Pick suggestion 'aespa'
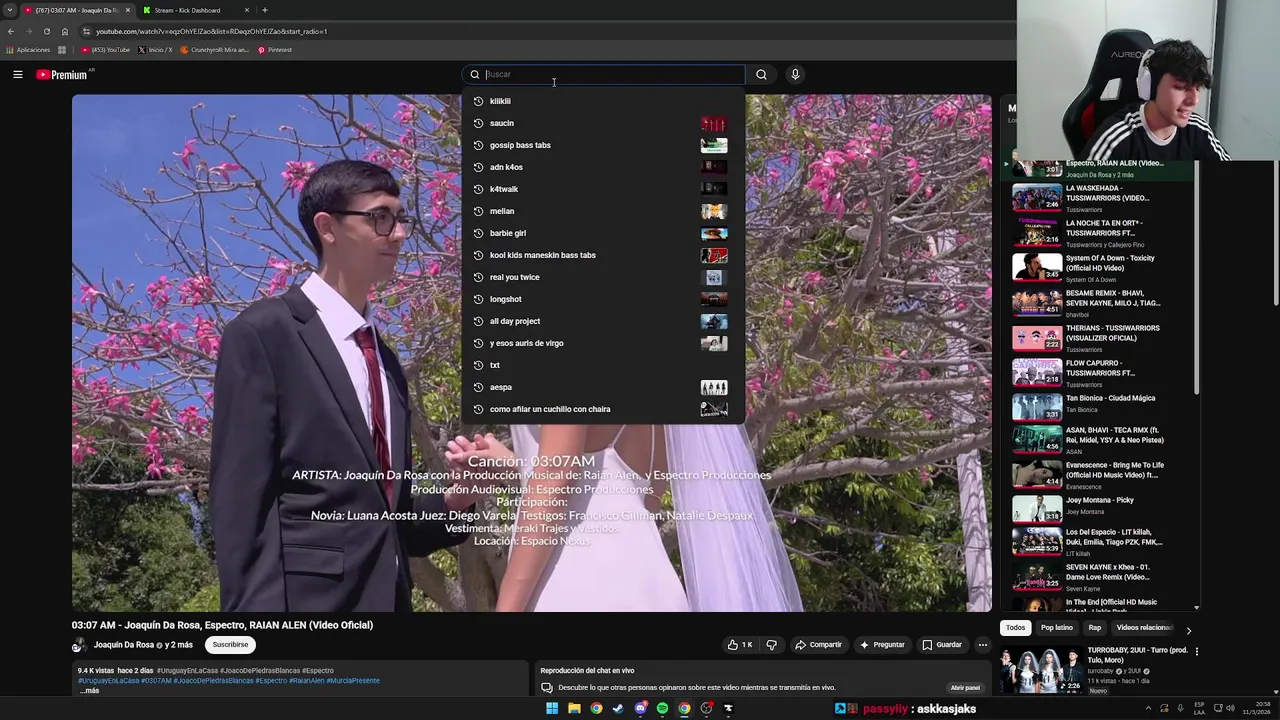The image size is (1280, 720). pyautogui.click(x=603, y=387)
